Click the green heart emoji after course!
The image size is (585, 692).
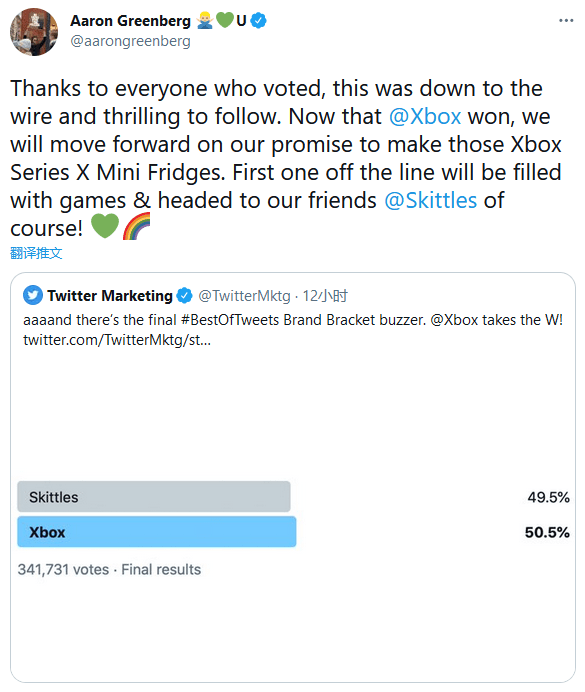point(105,226)
